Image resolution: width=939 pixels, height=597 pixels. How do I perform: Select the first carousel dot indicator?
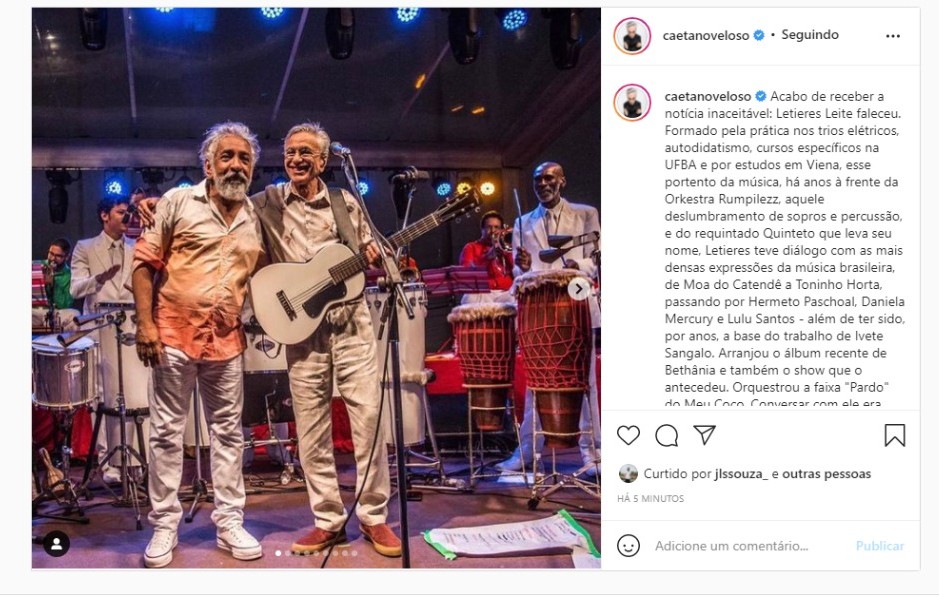click(278, 553)
